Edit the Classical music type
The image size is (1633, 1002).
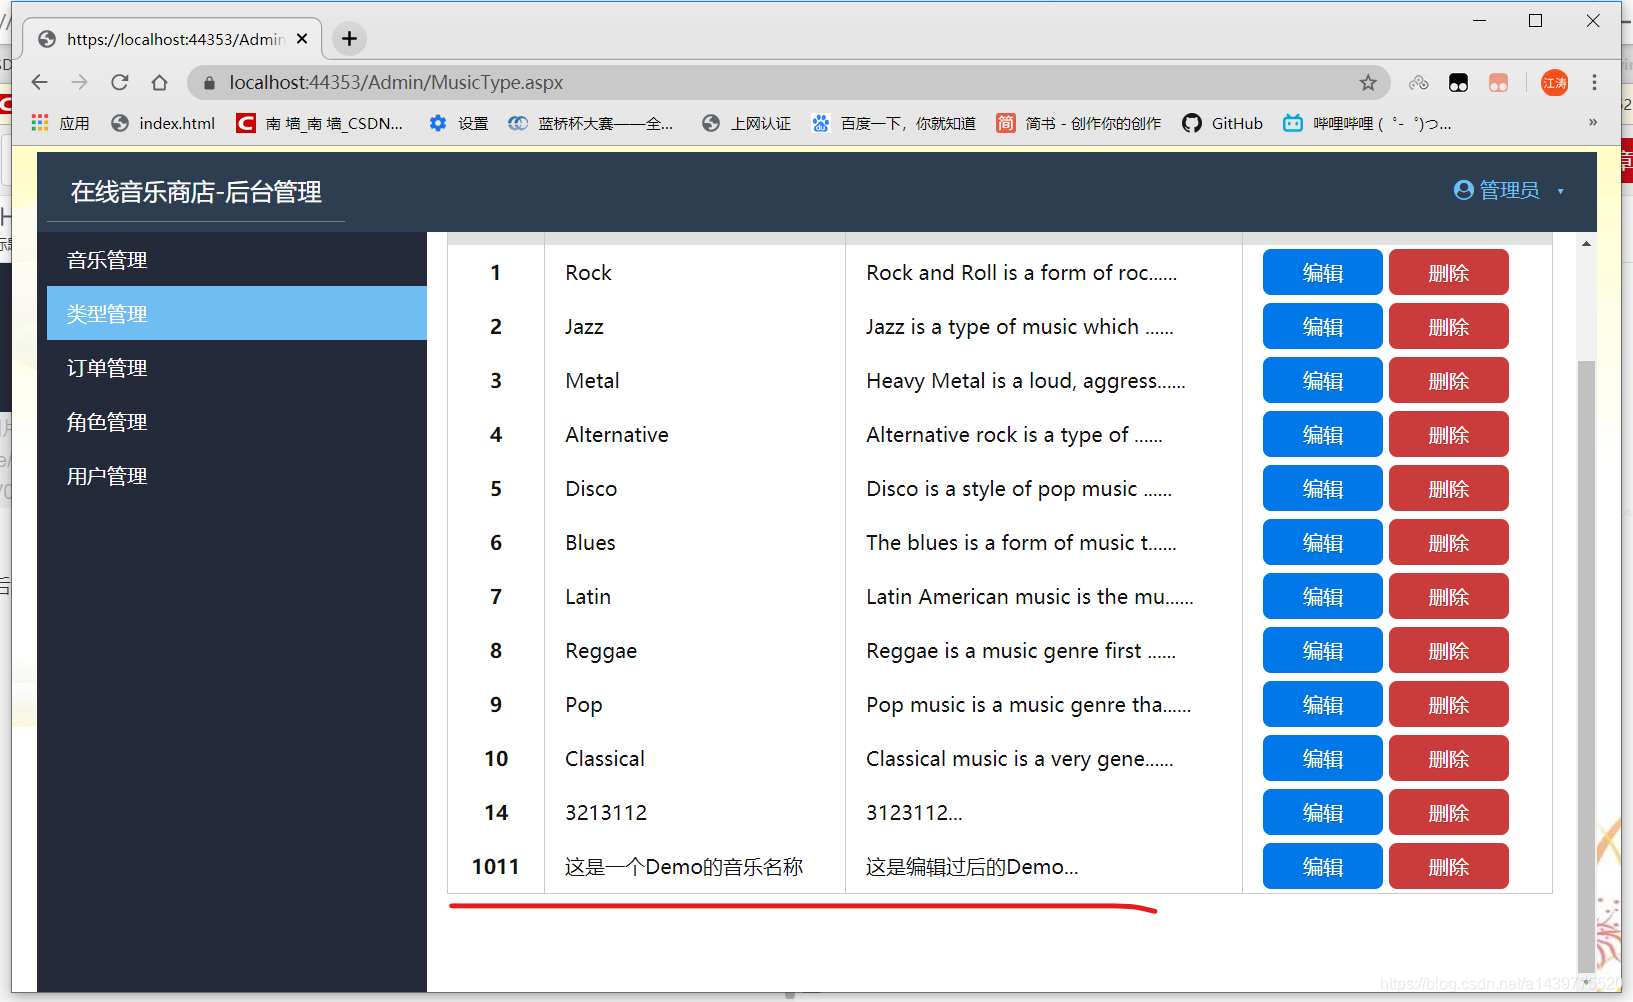tap(1323, 759)
